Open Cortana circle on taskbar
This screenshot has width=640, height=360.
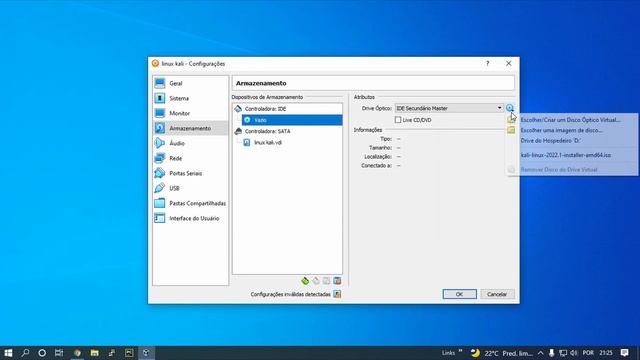(x=42, y=353)
